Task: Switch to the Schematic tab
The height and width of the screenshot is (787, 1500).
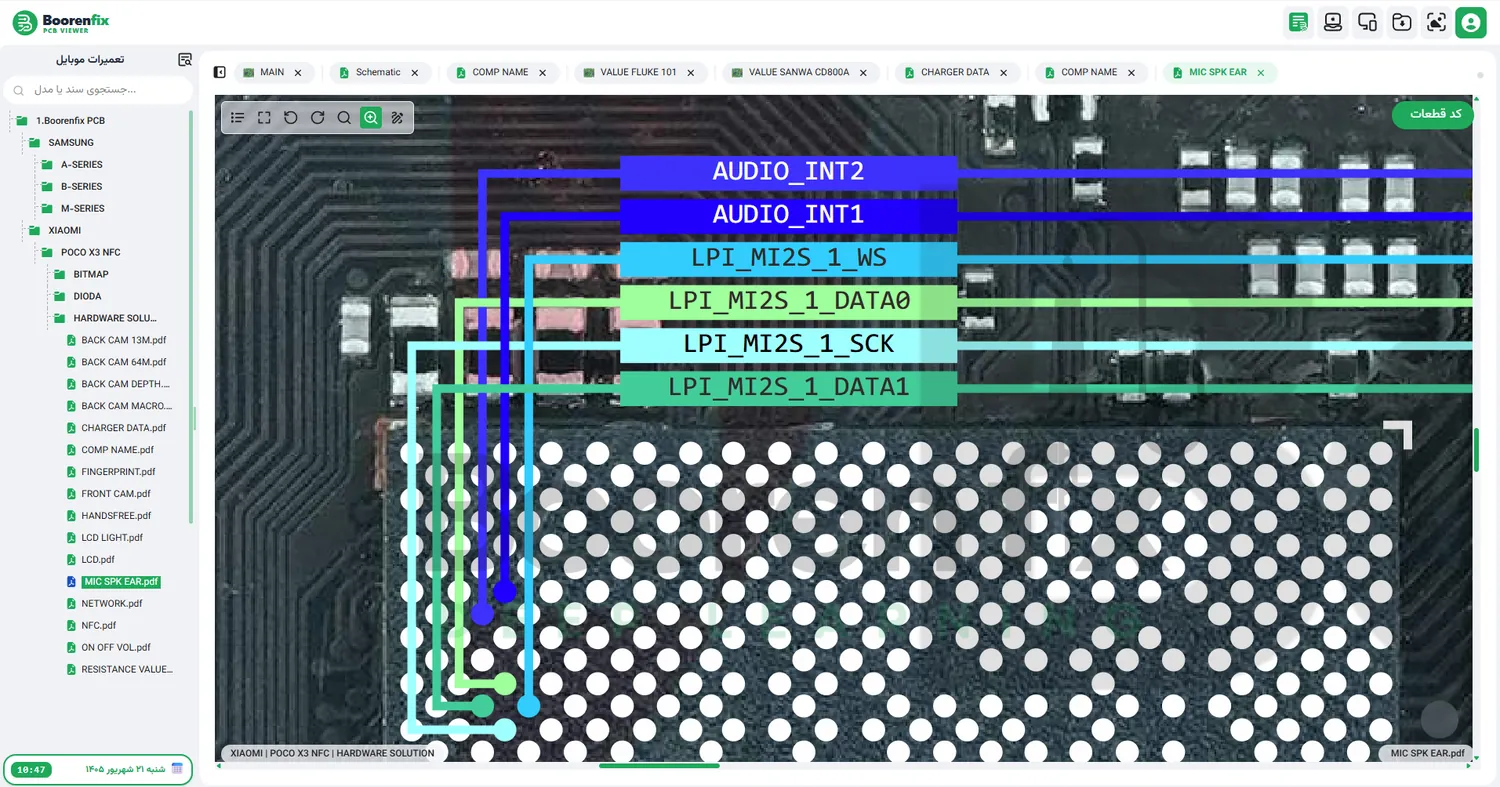Action: point(379,72)
